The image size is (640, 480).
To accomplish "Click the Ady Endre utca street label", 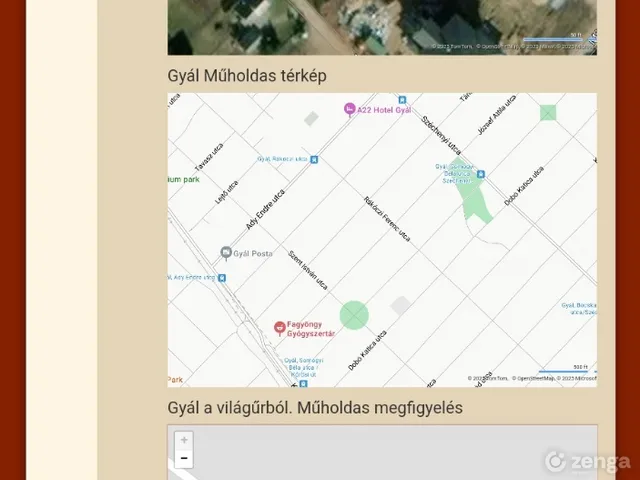I will pos(265,209).
